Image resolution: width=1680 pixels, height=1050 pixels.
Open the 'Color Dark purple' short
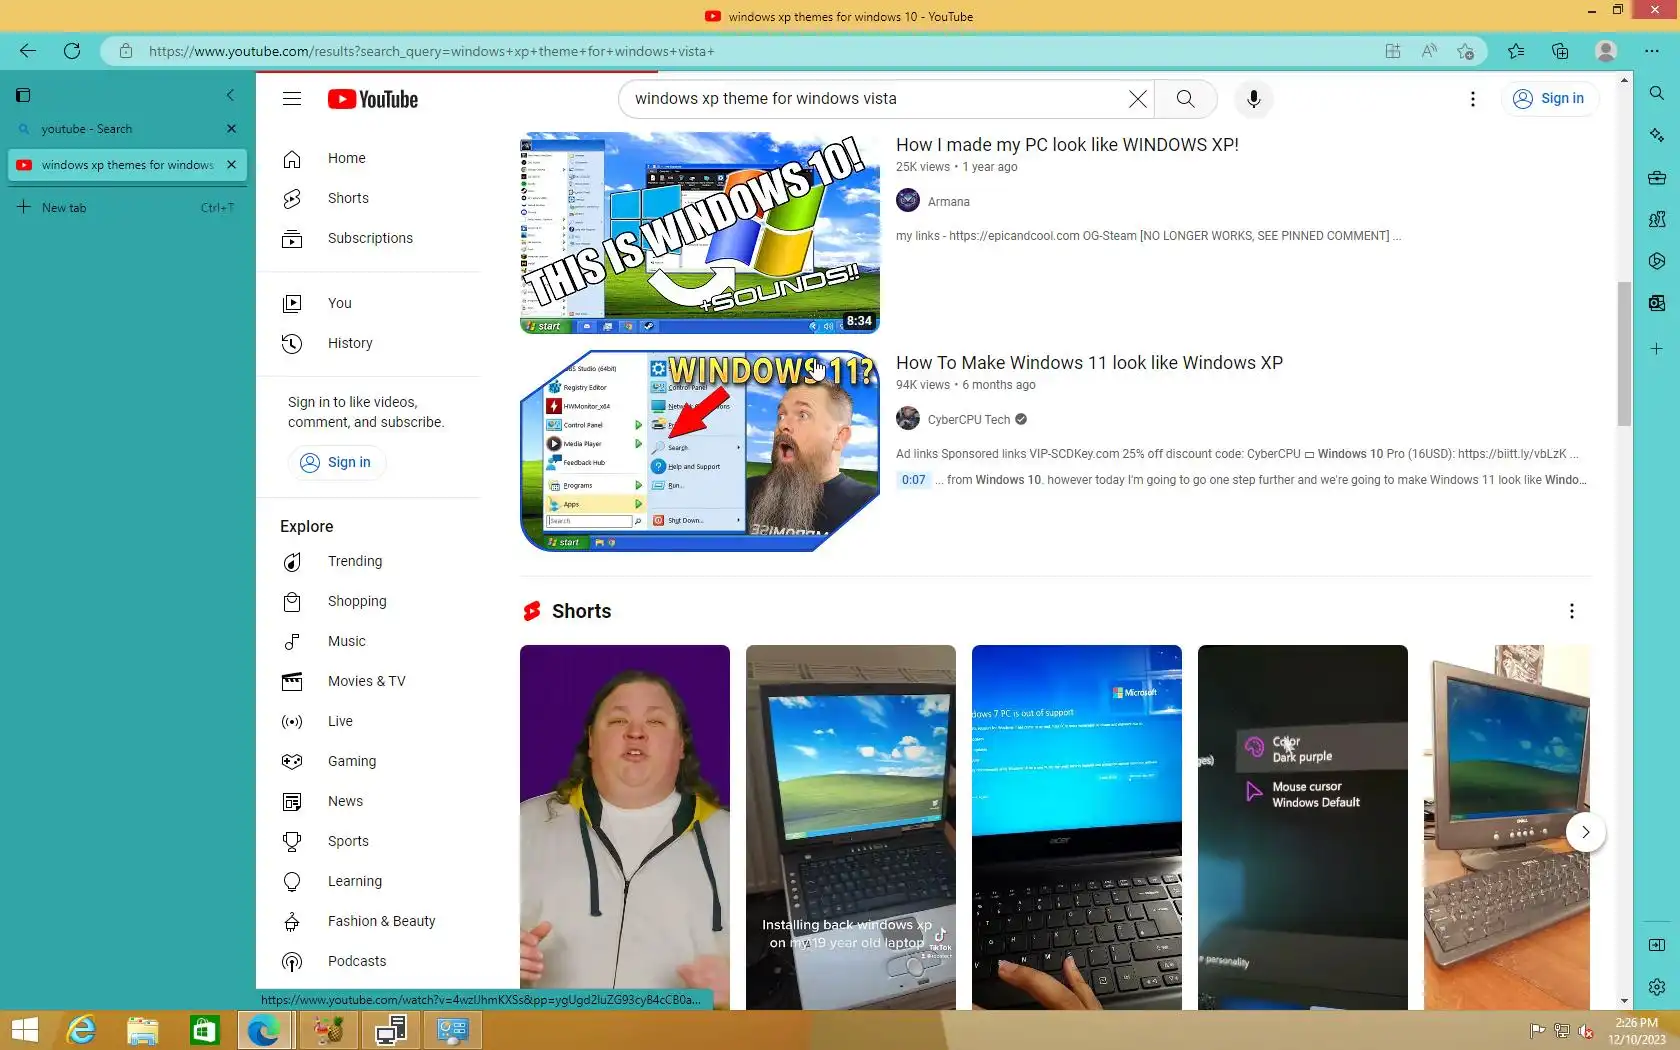[1303, 827]
